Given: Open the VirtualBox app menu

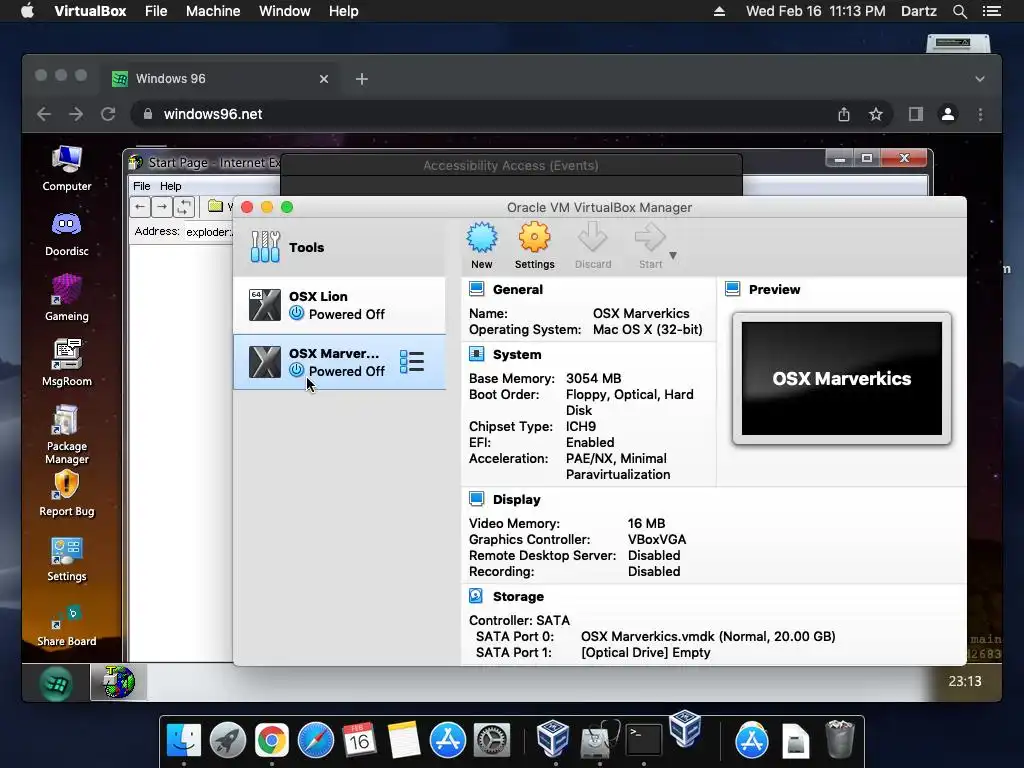Looking at the screenshot, I should tap(90, 11).
